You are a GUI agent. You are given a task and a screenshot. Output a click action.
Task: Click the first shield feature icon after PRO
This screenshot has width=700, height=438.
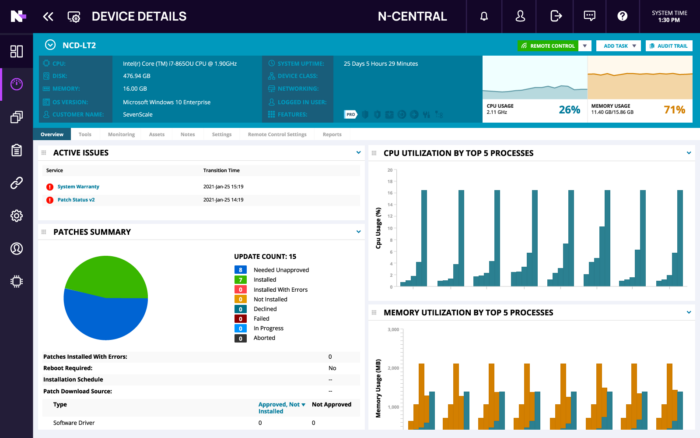pos(365,115)
